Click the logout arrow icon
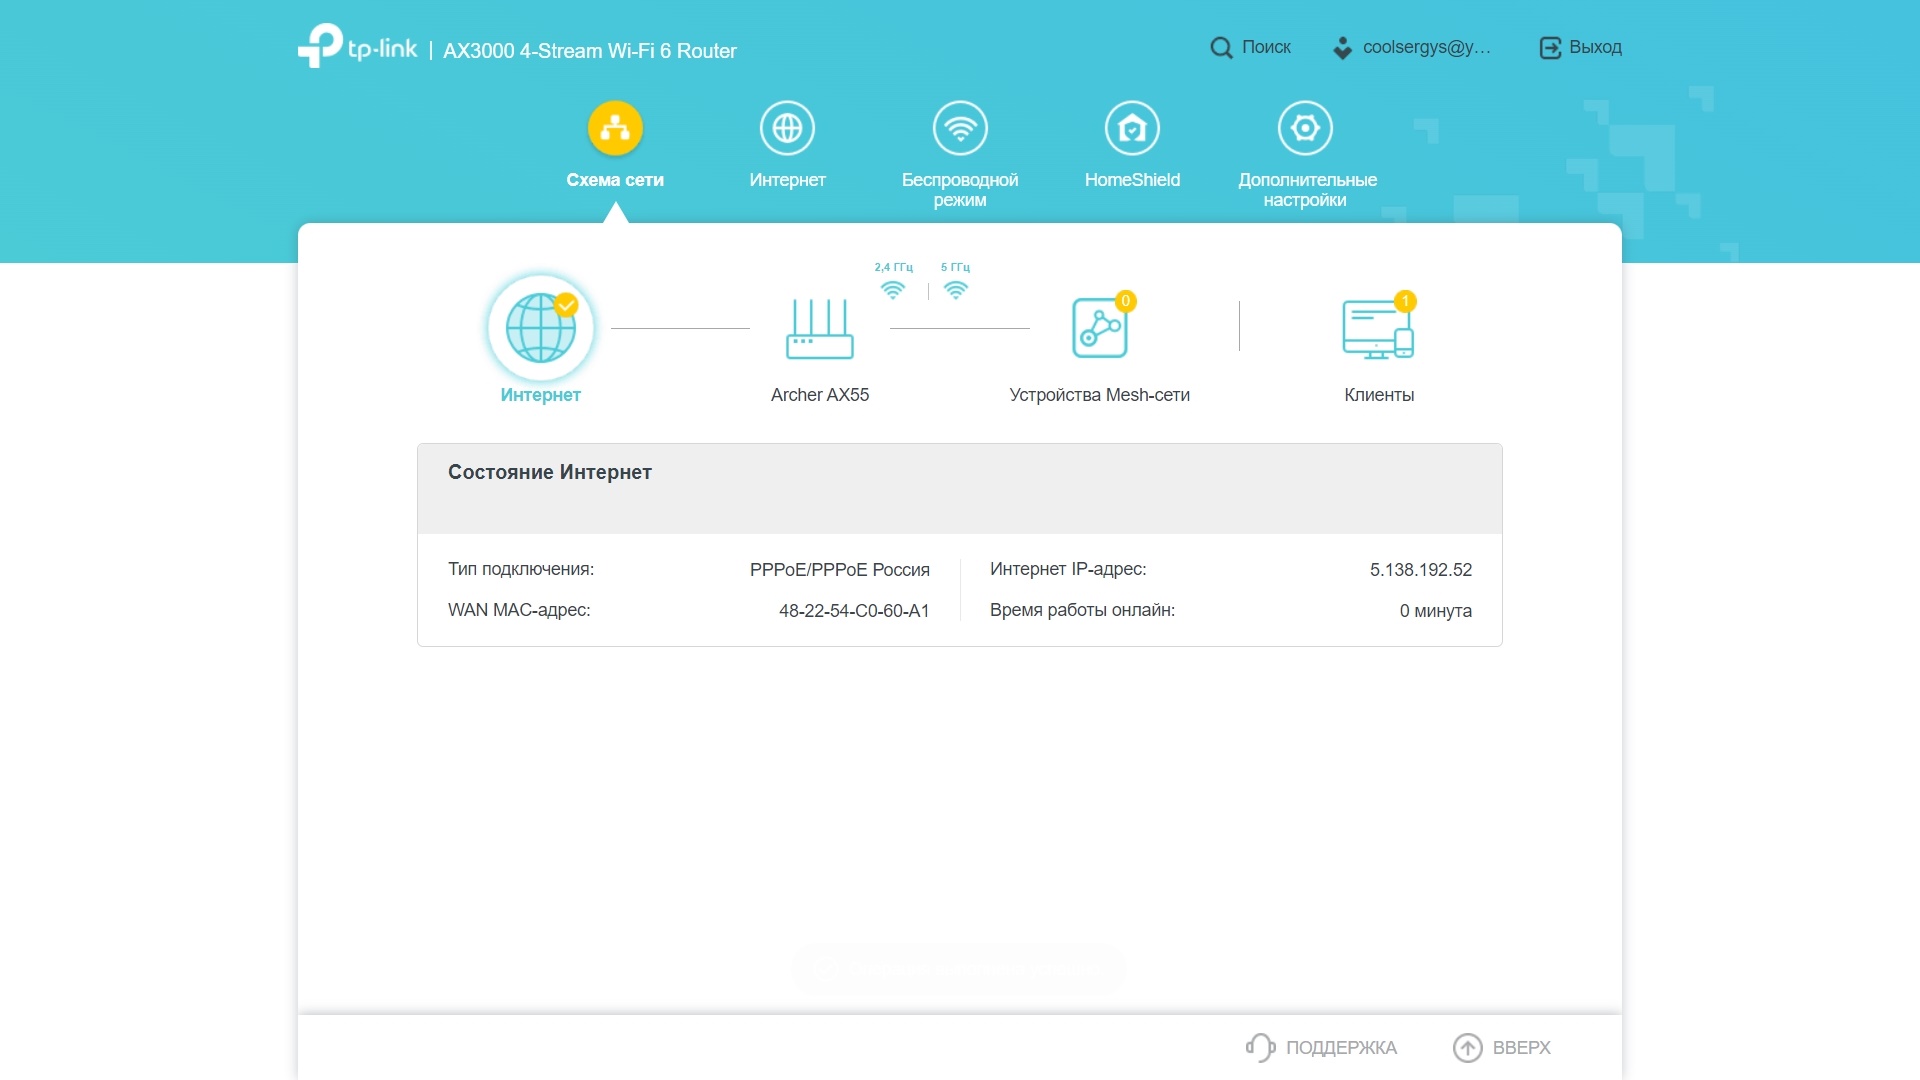Screen dimensions: 1920x1080 (1549, 47)
